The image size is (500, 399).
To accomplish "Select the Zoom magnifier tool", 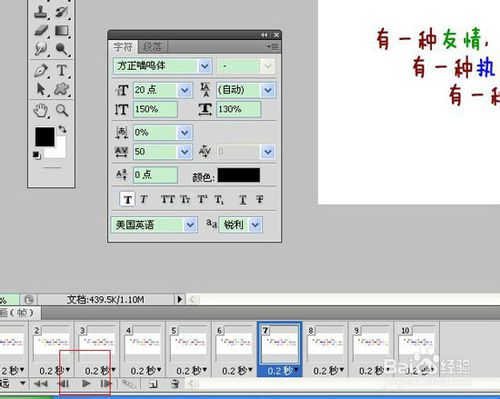I will 62,110.
